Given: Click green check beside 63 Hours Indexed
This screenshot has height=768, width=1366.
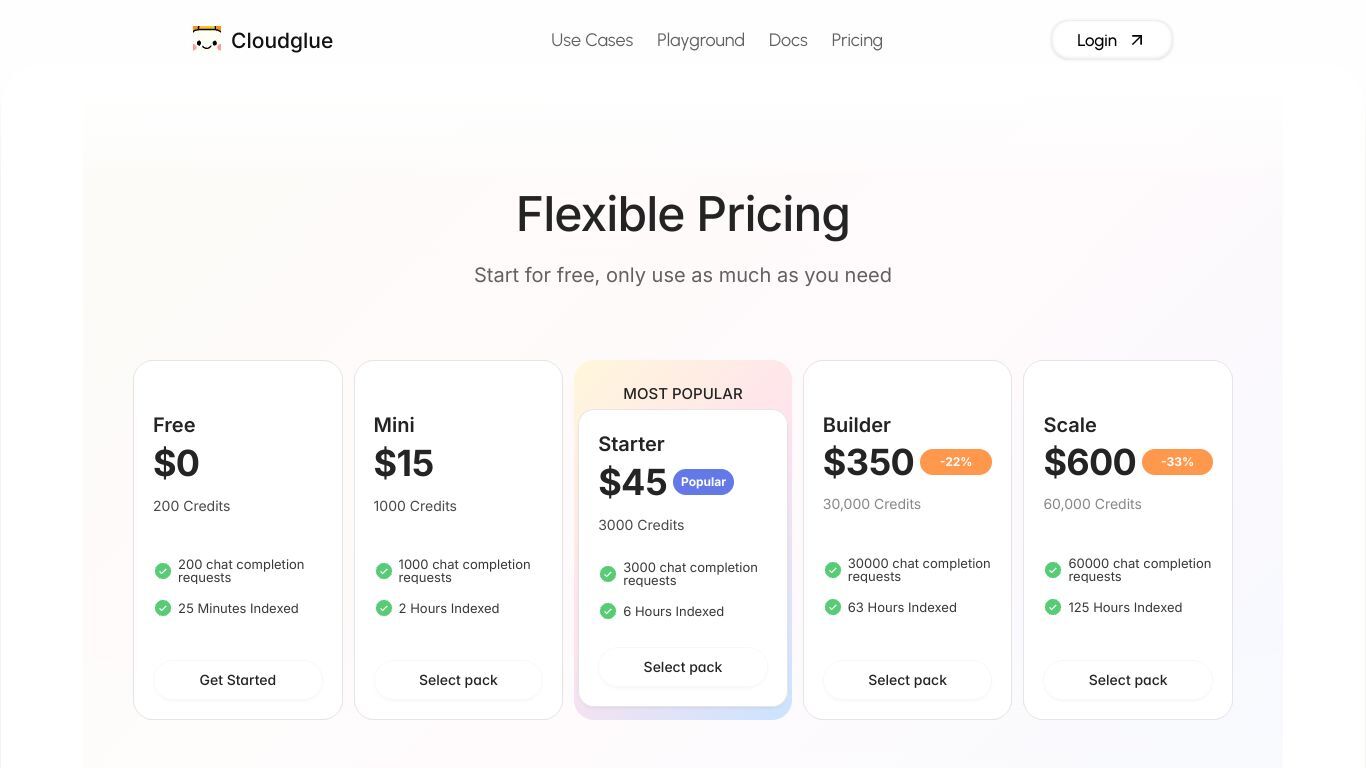Looking at the screenshot, I should (x=832, y=607).
